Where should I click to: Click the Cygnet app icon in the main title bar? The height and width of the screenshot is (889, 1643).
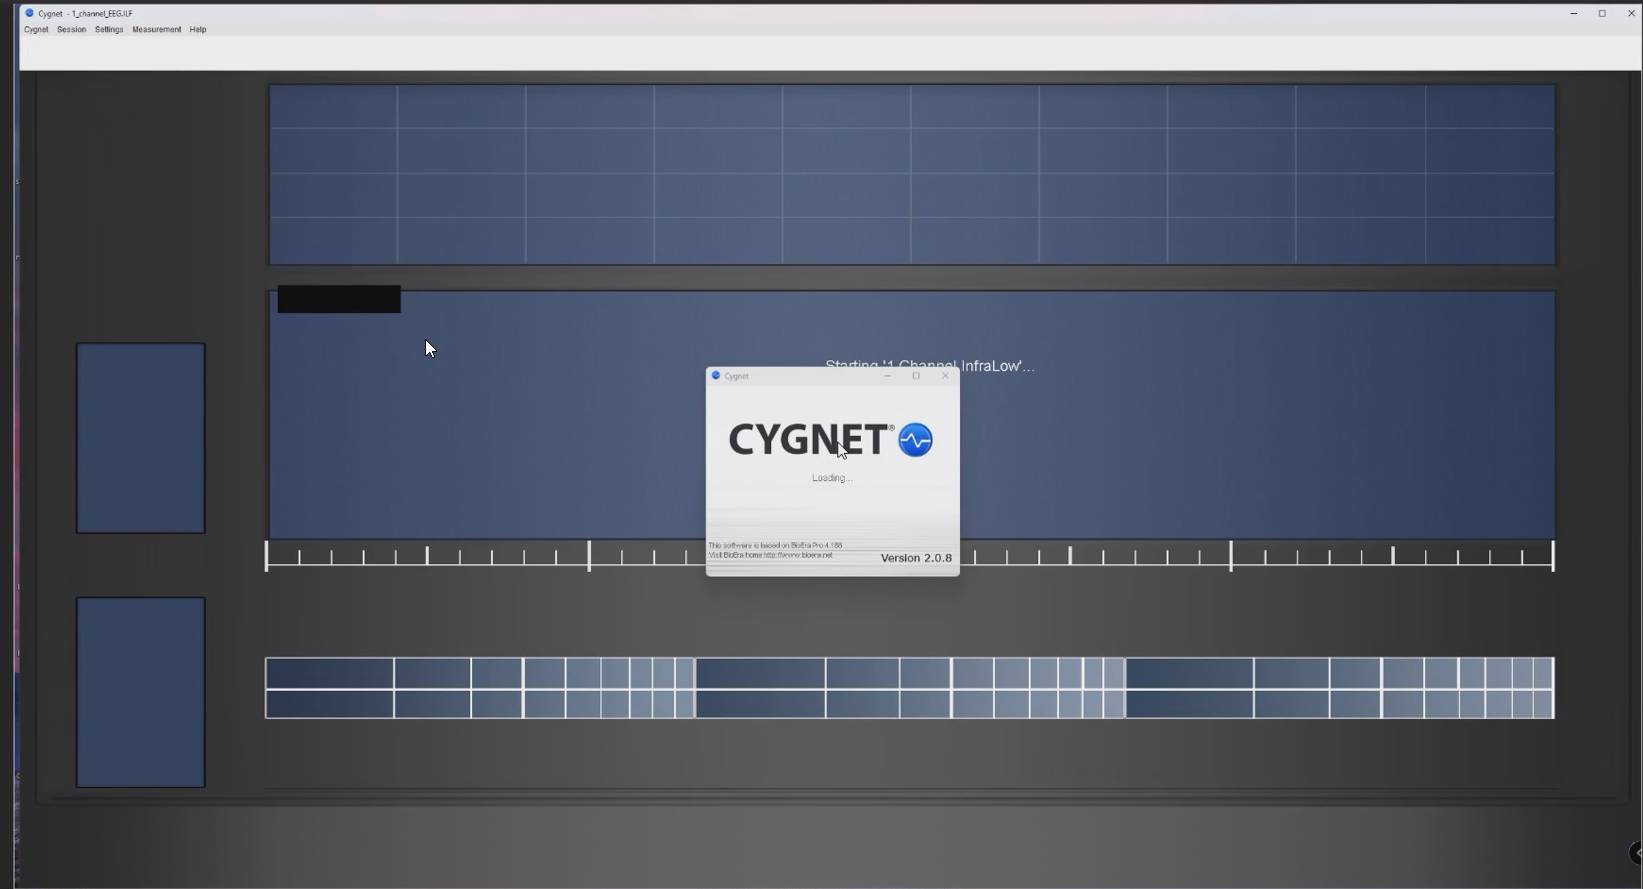click(x=29, y=13)
